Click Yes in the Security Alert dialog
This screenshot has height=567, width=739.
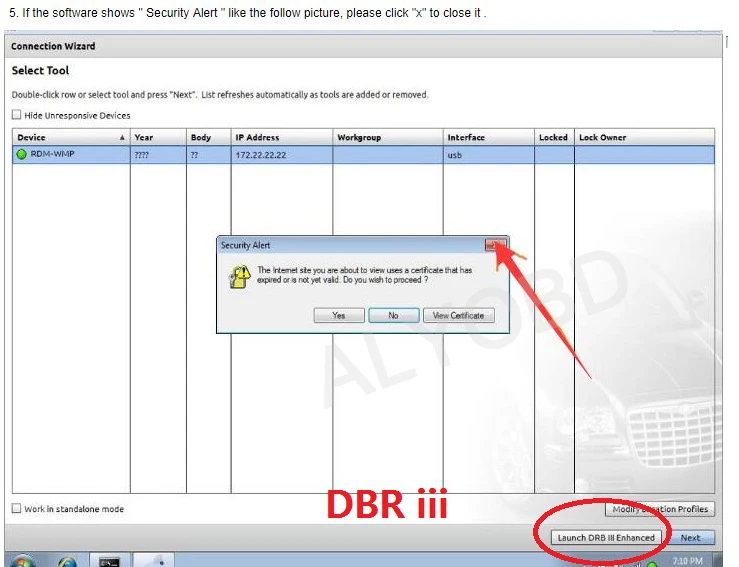coord(339,315)
